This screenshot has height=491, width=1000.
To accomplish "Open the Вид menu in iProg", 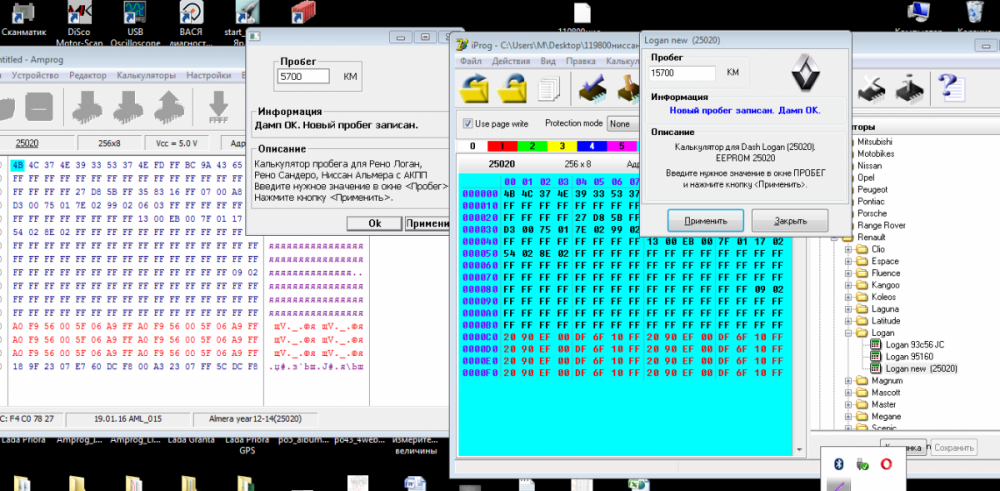I will click(548, 61).
